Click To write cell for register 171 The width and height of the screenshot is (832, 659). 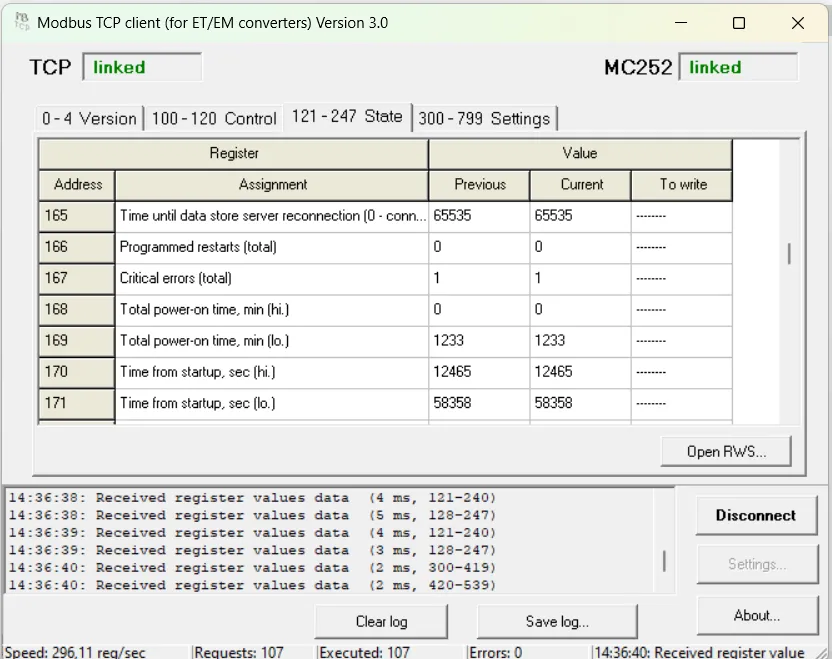click(682, 404)
